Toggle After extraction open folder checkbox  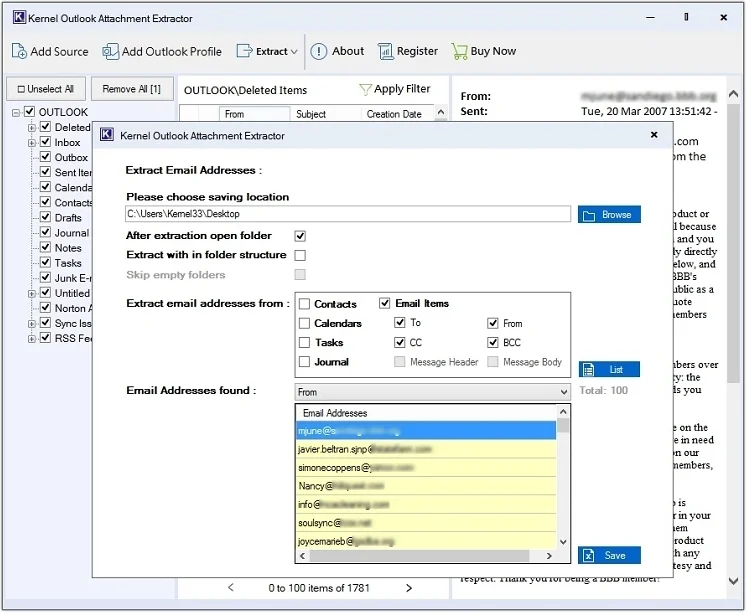(300, 236)
